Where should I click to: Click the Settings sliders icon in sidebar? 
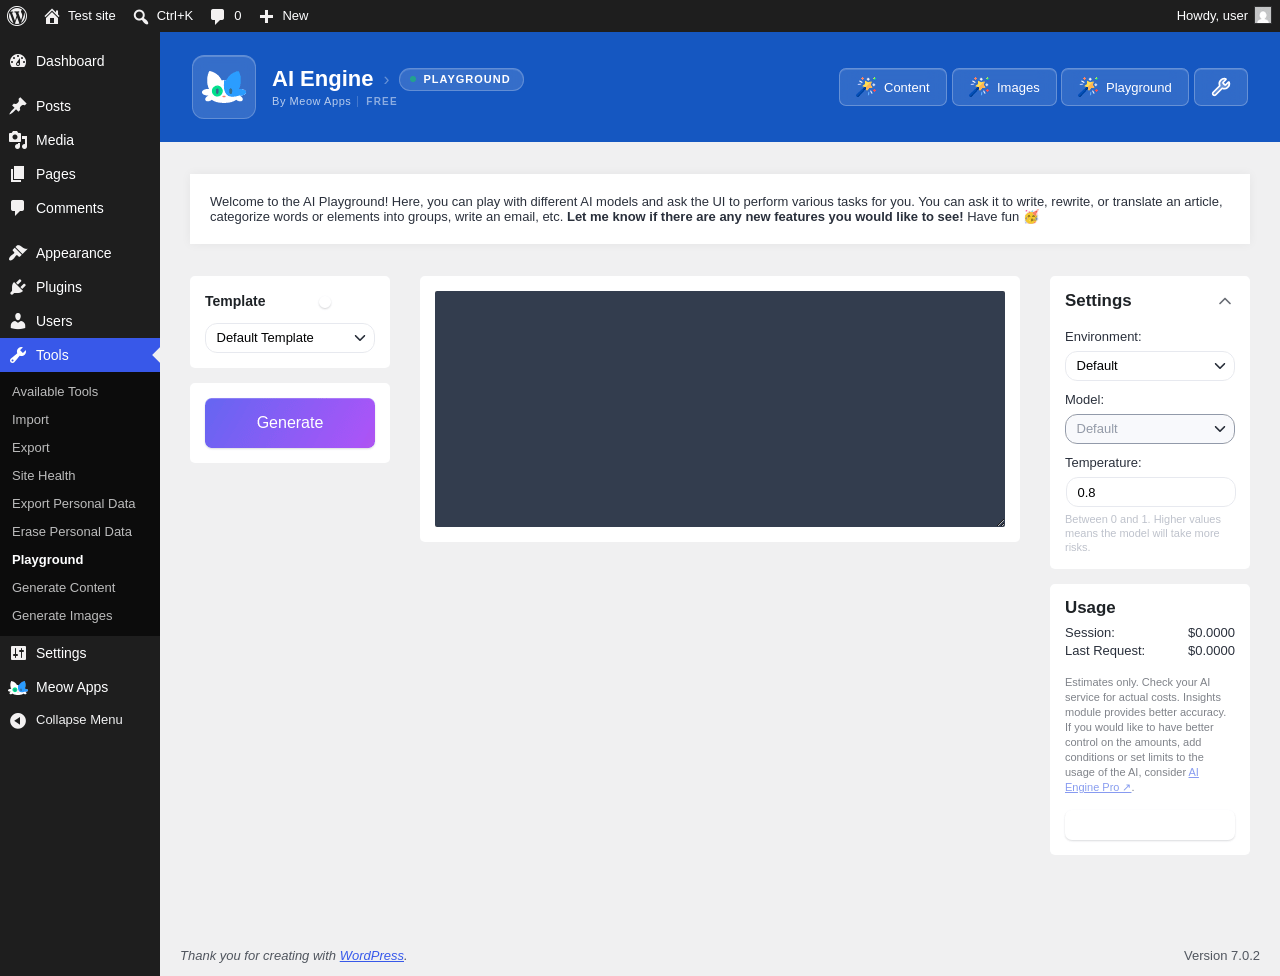click(18, 653)
